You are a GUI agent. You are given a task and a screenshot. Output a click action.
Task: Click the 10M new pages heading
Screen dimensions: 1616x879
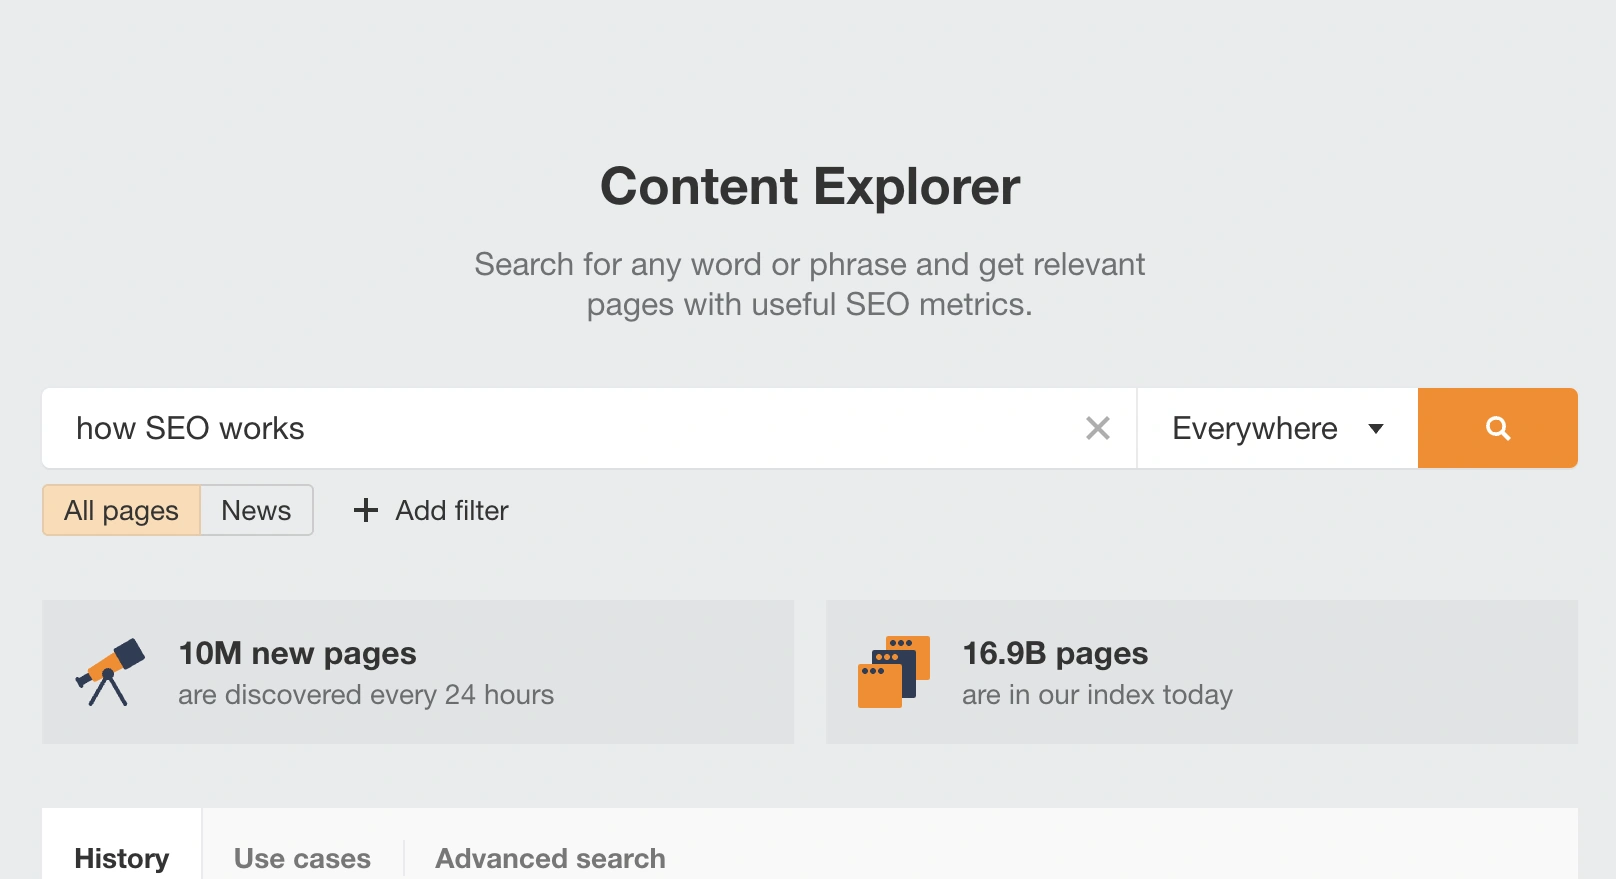(x=297, y=653)
